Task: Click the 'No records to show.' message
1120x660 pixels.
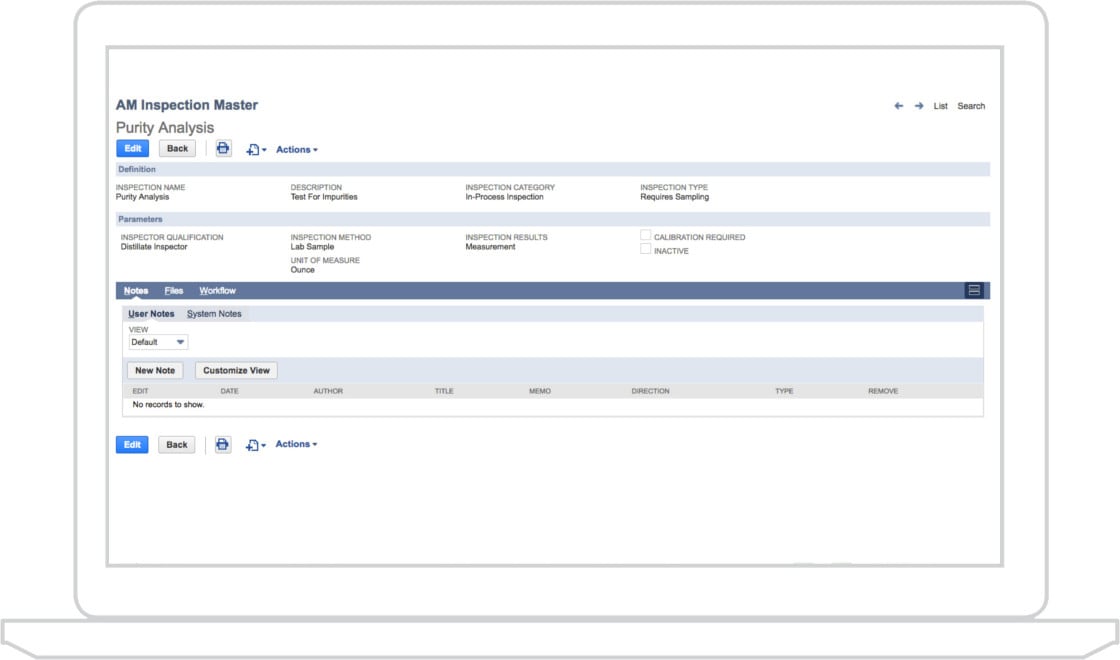Action: pyautogui.click(x=168, y=405)
